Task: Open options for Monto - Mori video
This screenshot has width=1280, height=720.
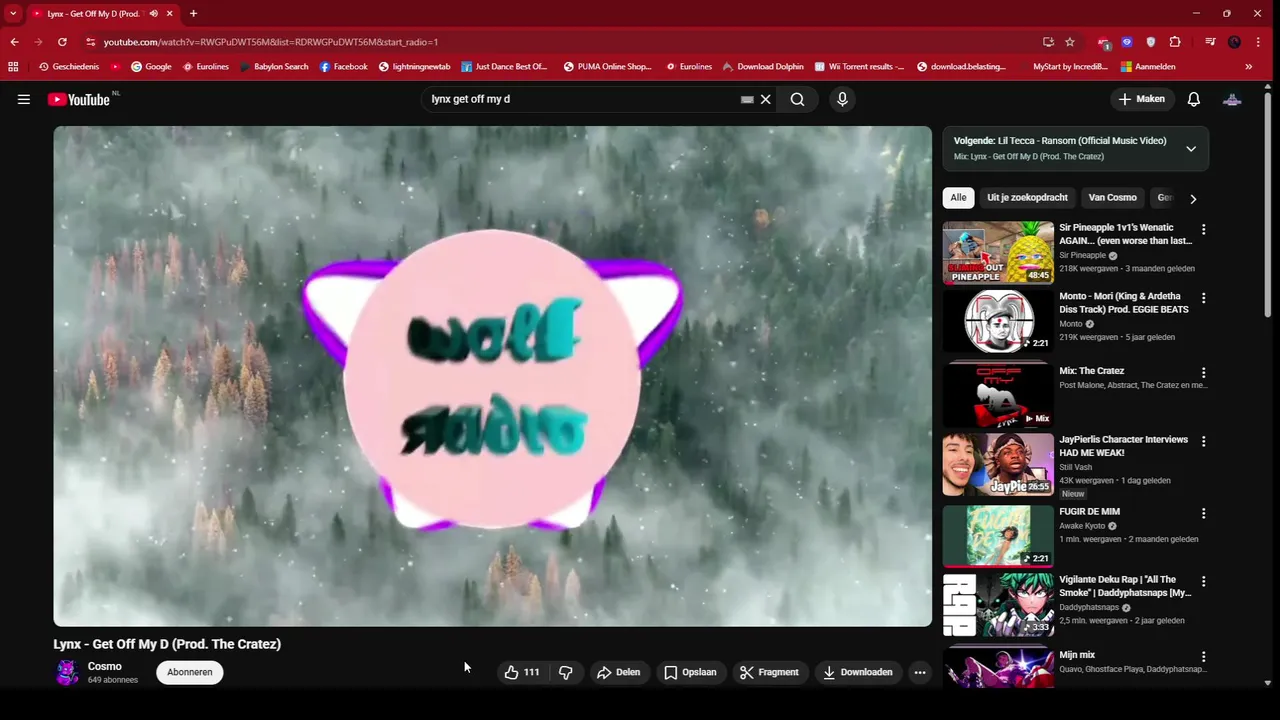Action: pos(1203,298)
